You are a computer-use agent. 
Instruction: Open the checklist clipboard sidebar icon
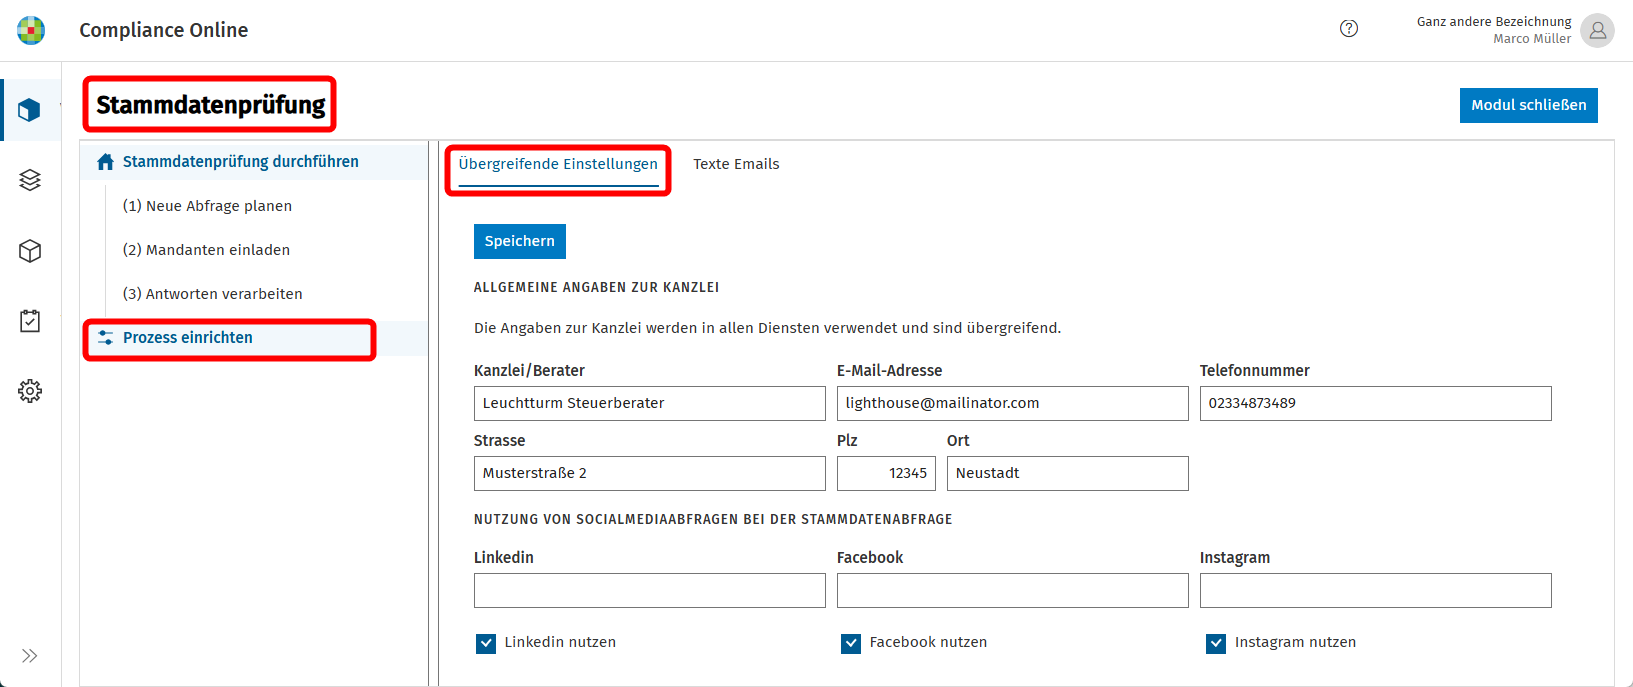point(30,321)
